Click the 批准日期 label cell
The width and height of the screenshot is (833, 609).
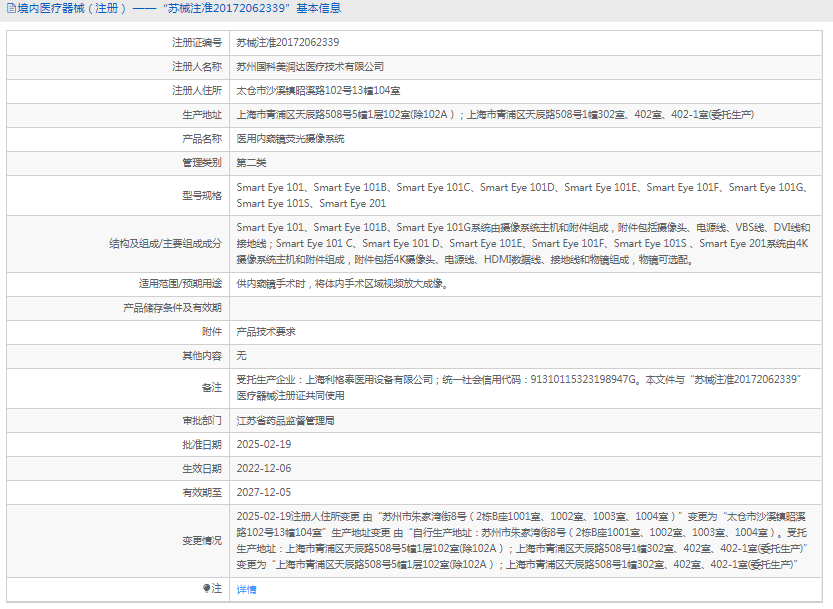click(x=118, y=445)
